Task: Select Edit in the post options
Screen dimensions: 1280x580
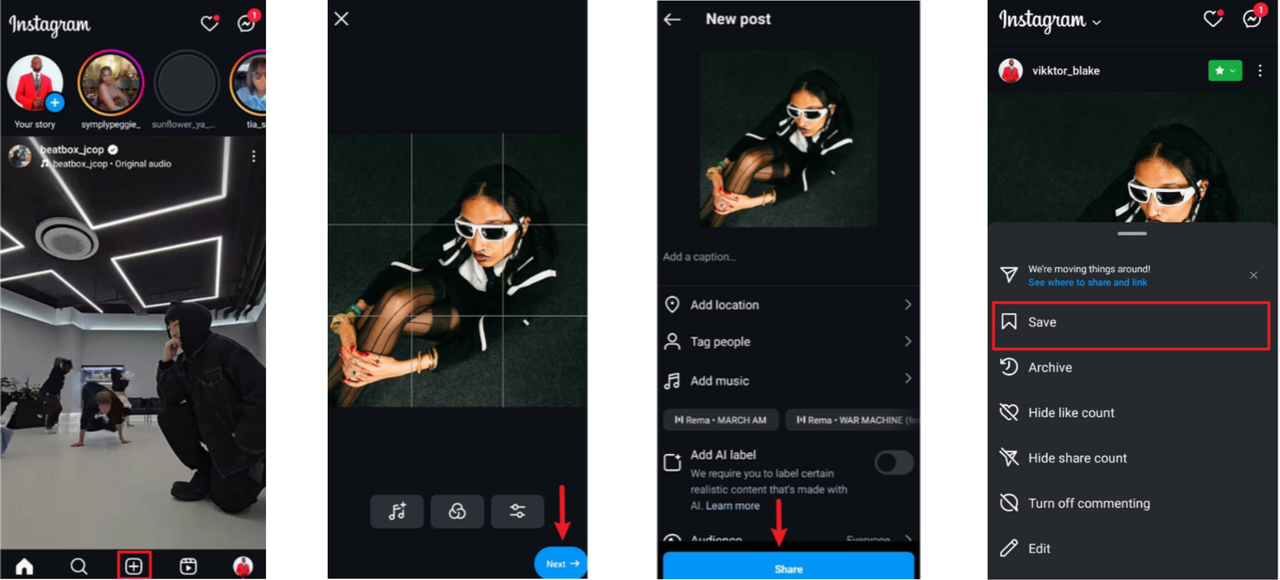Action: coord(1131,548)
